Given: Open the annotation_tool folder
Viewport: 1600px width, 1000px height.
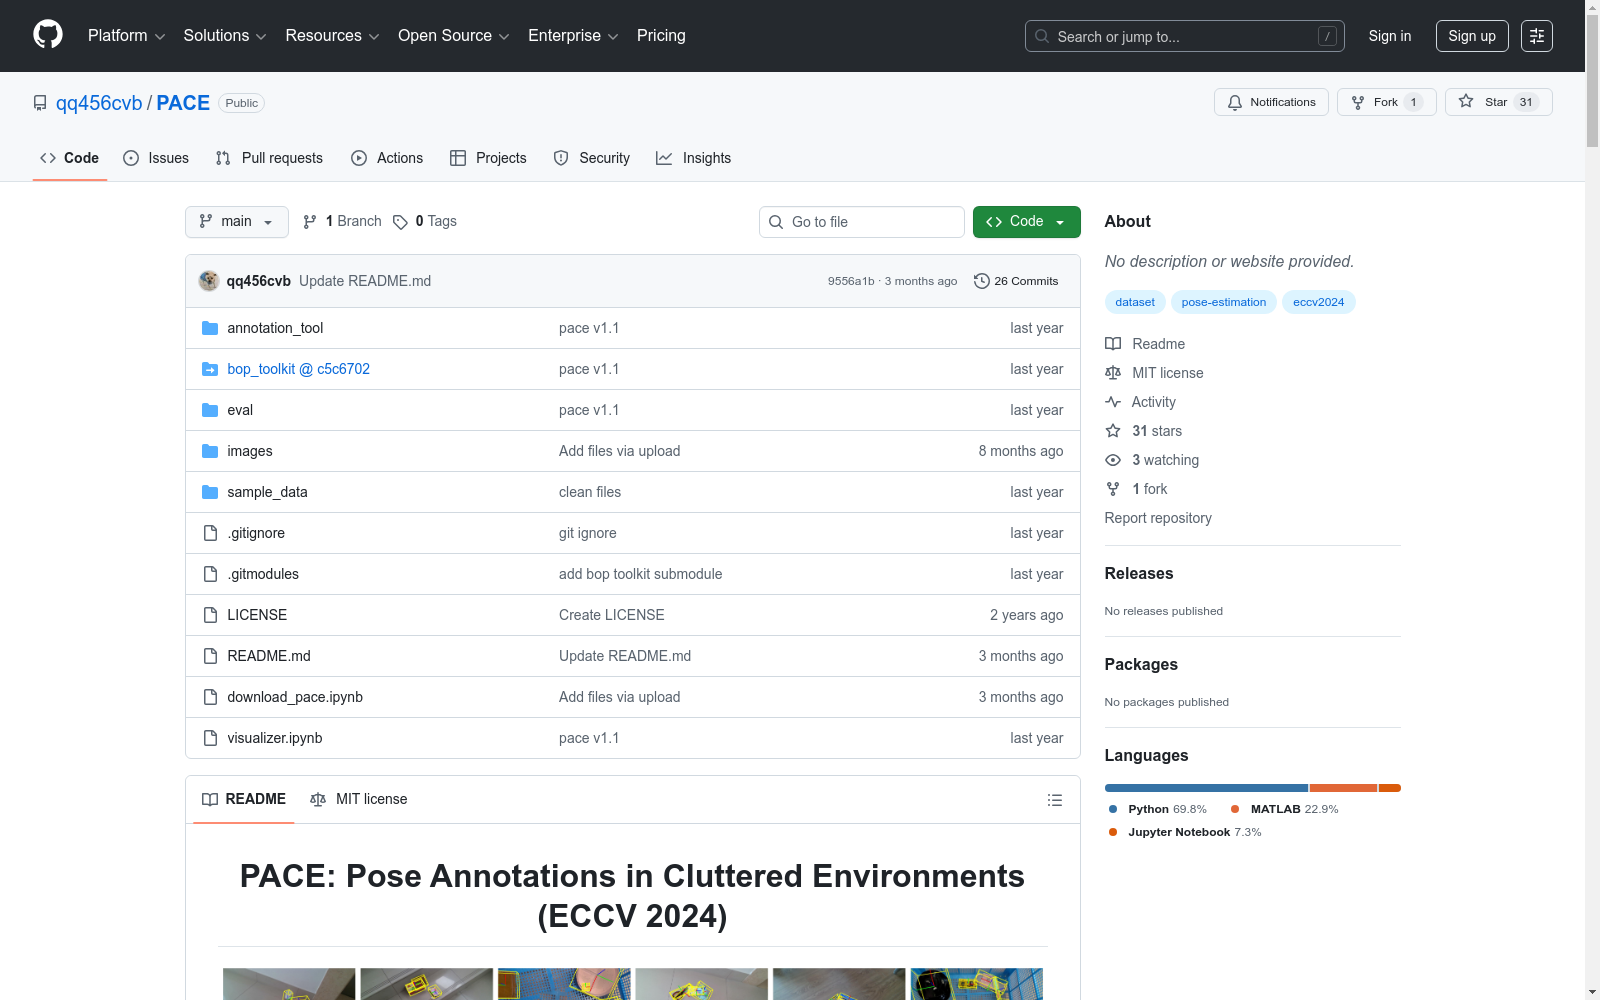Looking at the screenshot, I should (x=275, y=328).
